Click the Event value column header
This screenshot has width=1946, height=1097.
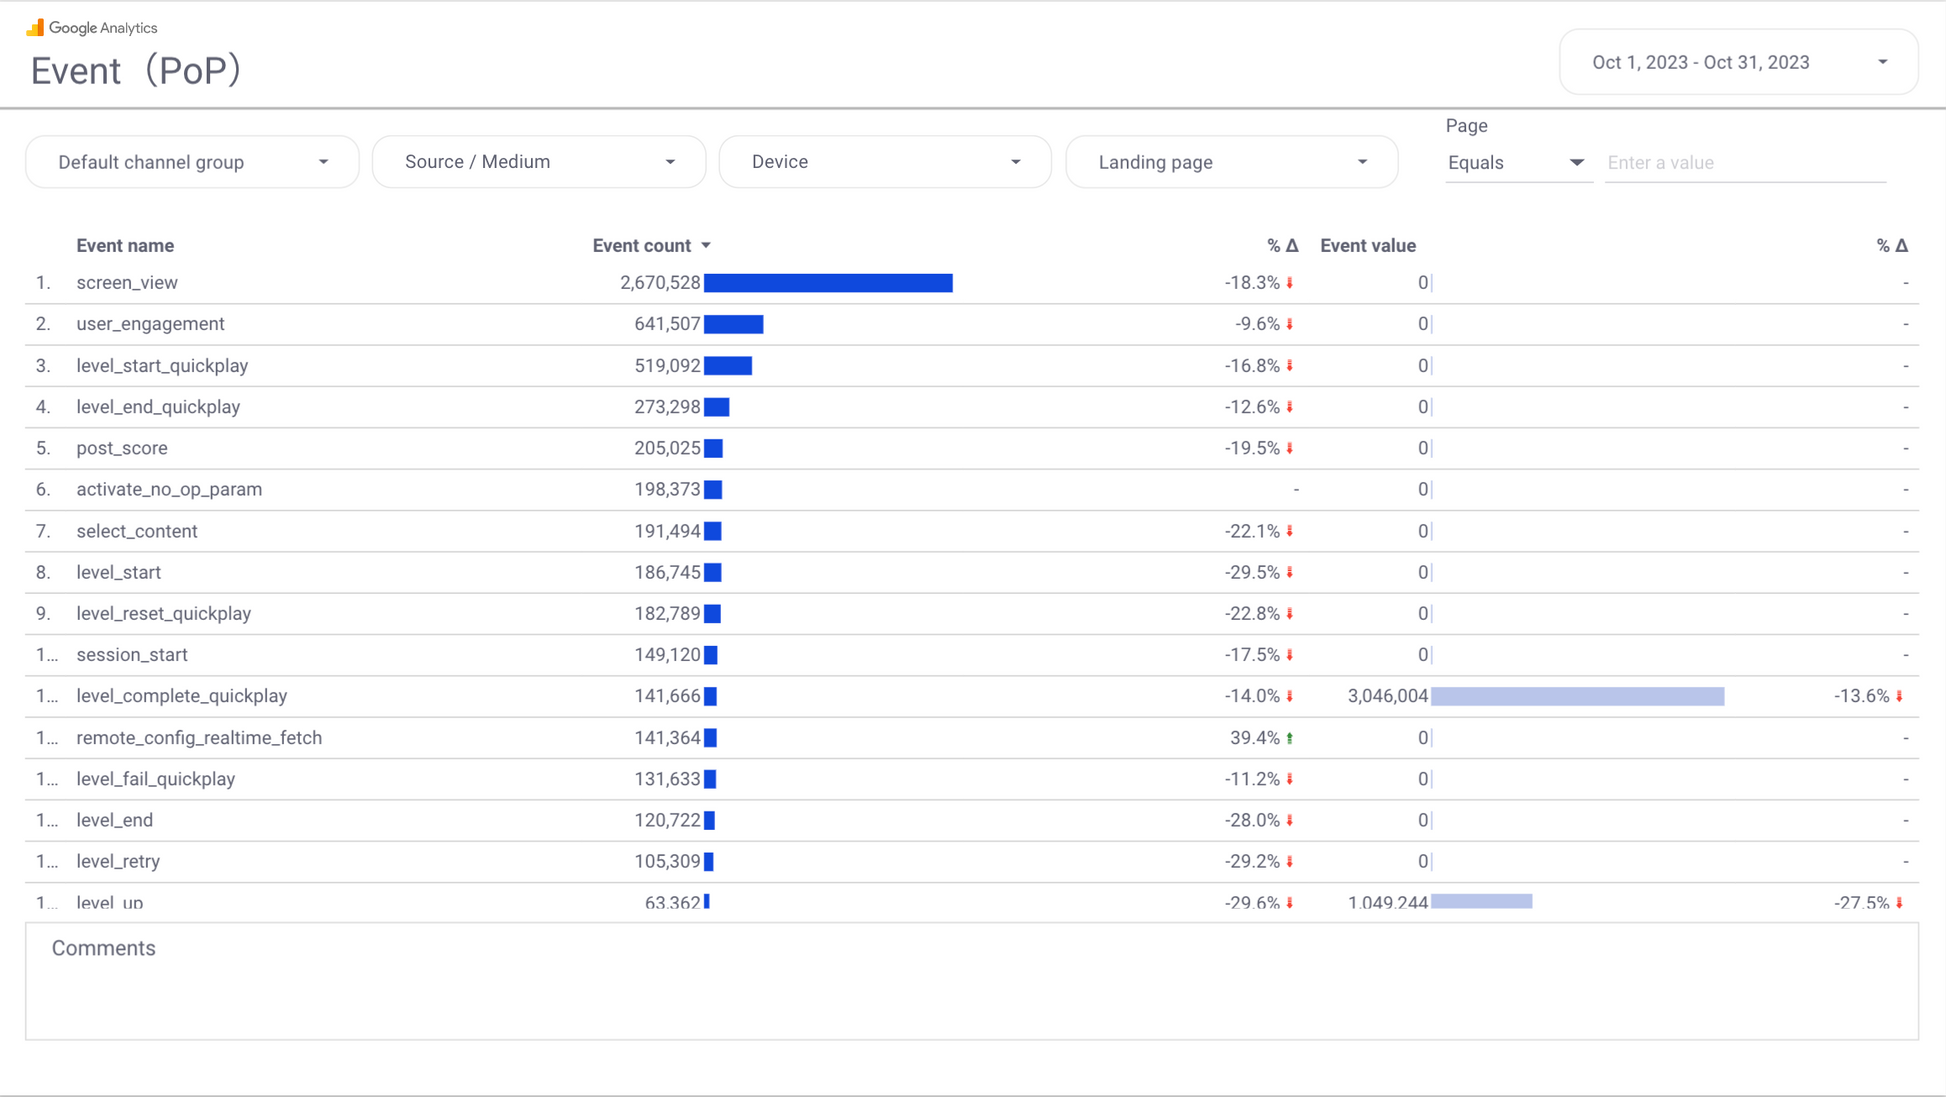1367,245
